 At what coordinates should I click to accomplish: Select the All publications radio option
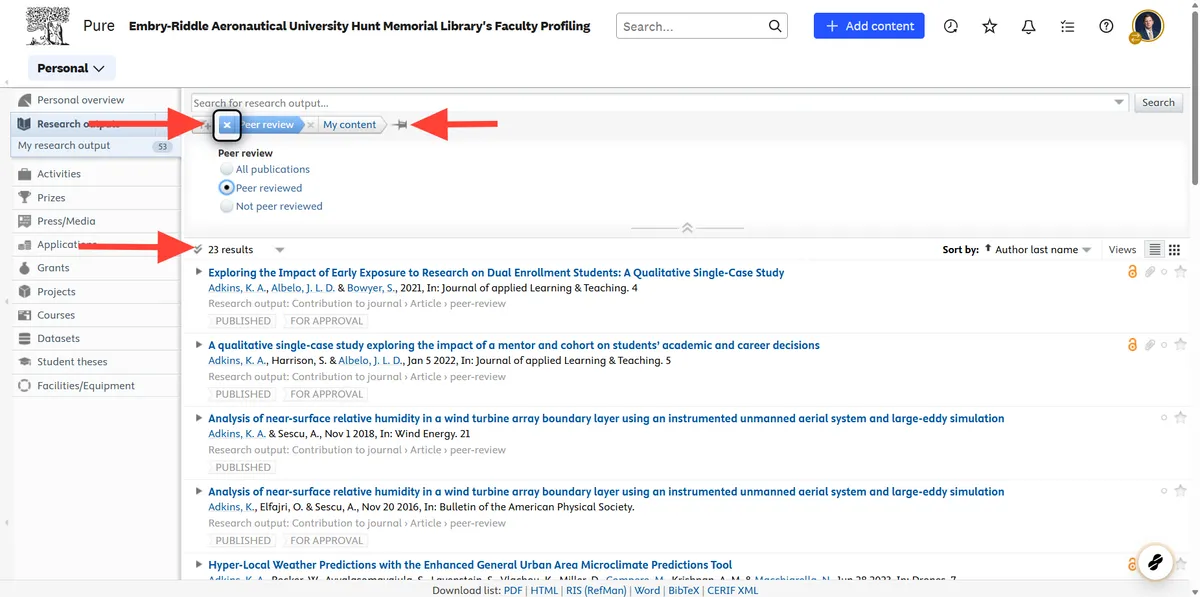[227, 169]
